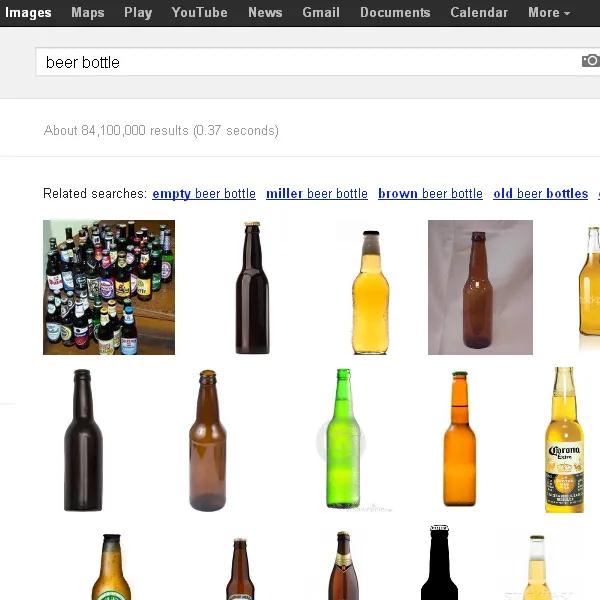Open the thumbnail of many assorted bottles
The image size is (600, 600).
pos(109,287)
